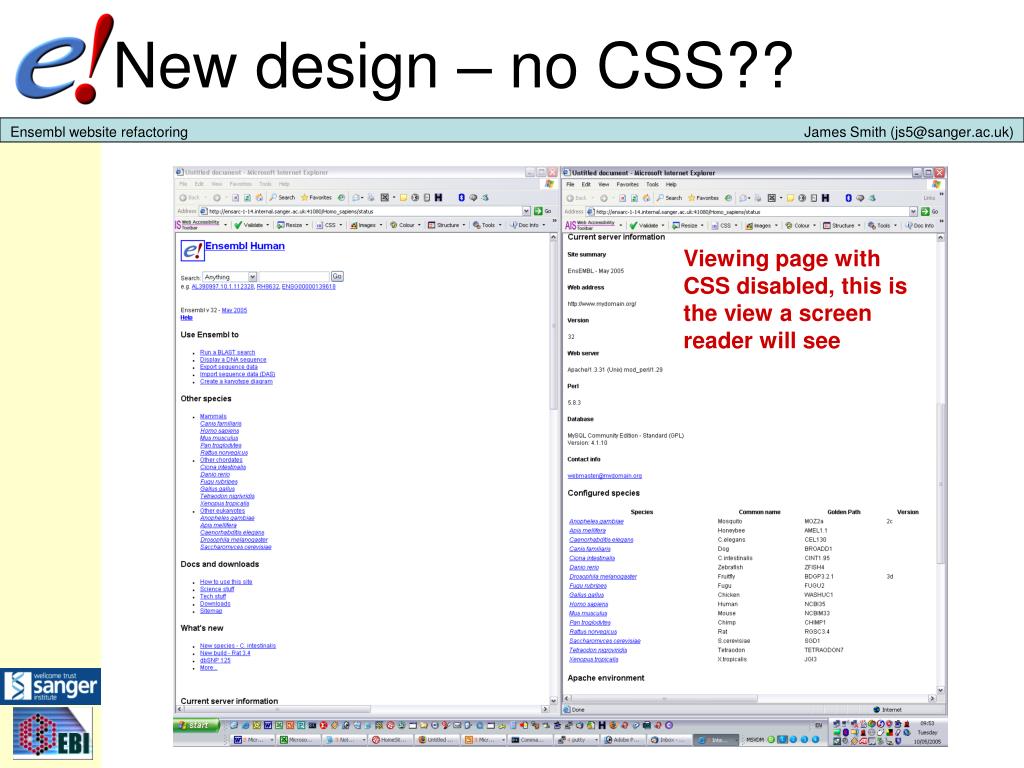The image size is (1024, 768).
Task: Click Structure button in left accessibility toolbar
Action: (443, 225)
